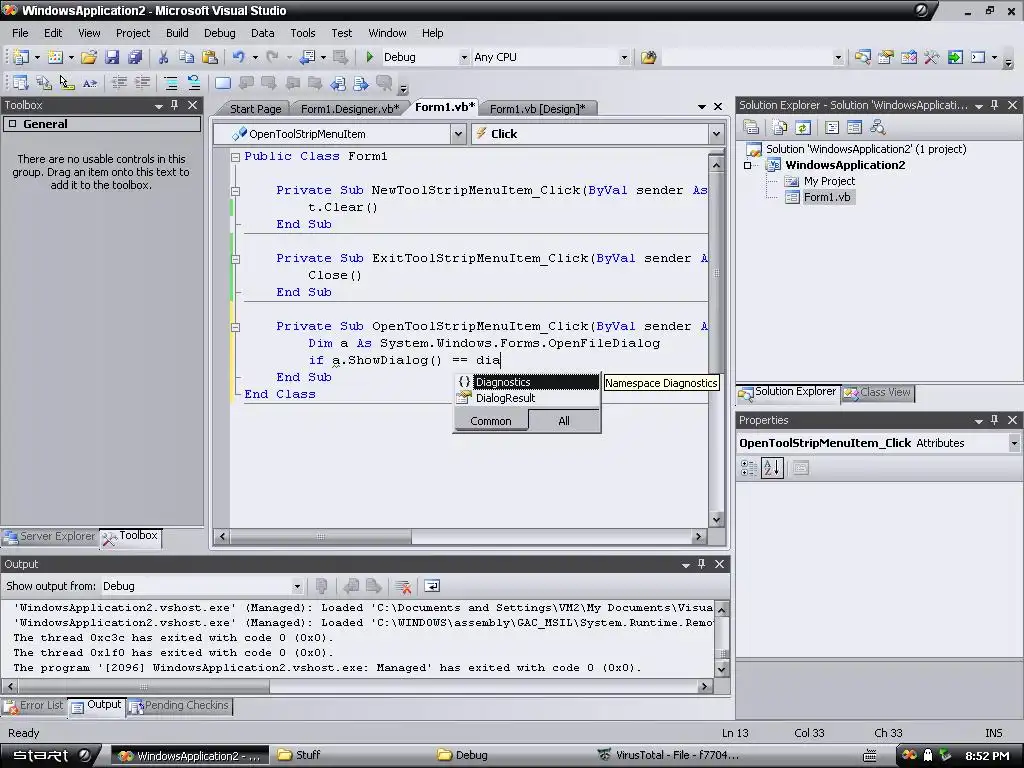Switch to the Form1.vb [Design]* tab

click(x=537, y=109)
